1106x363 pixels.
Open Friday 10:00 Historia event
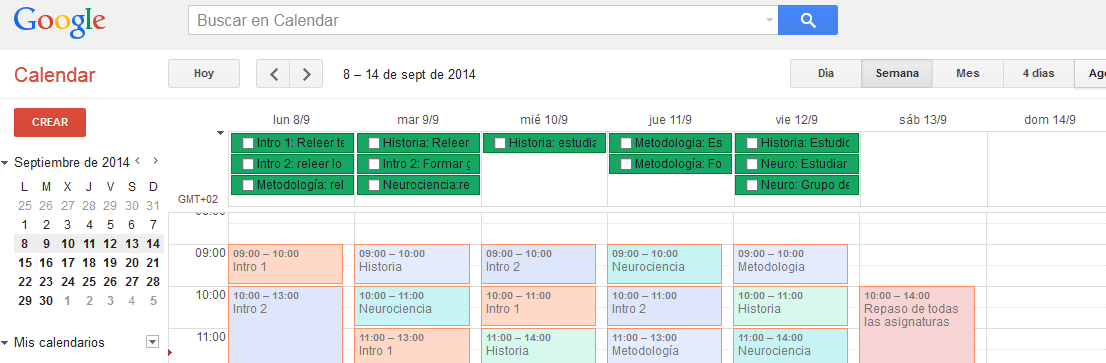pos(790,306)
